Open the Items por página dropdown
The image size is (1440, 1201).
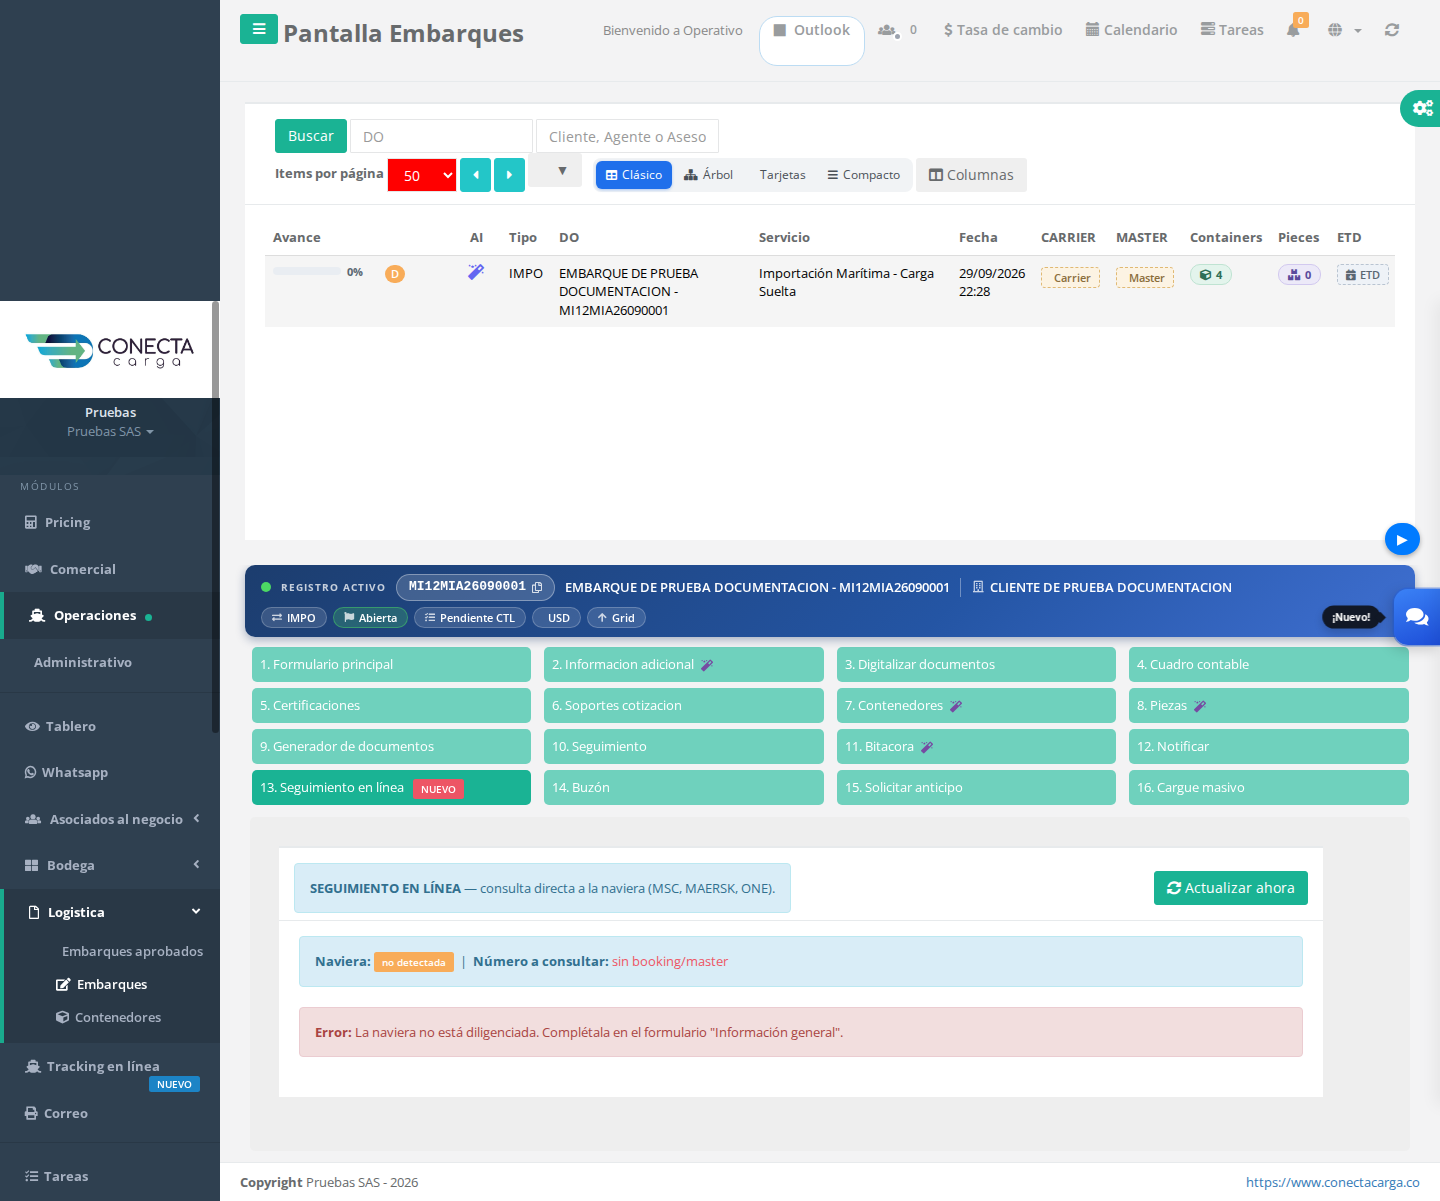pos(422,175)
